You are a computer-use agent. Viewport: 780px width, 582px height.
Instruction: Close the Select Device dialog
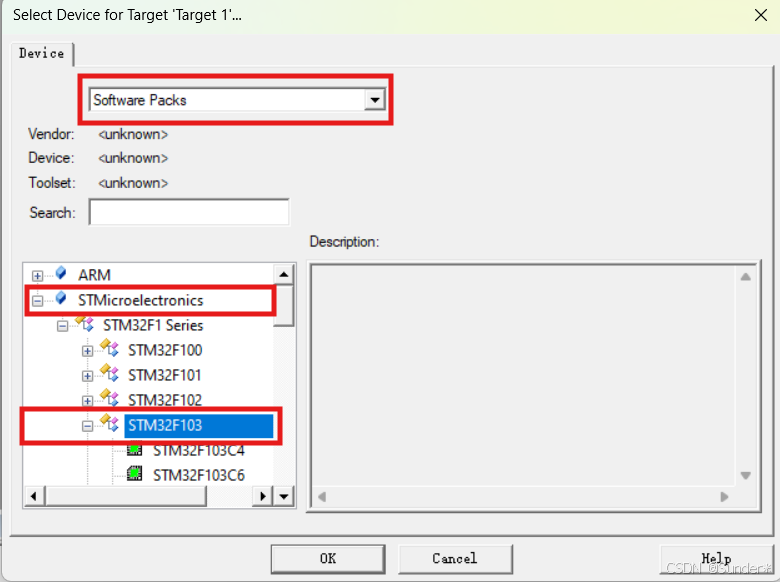tap(761, 15)
